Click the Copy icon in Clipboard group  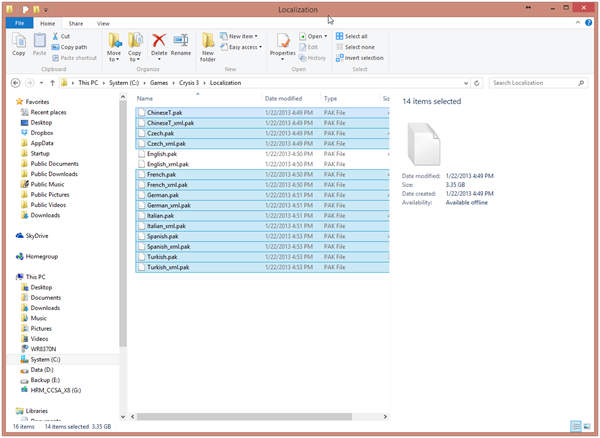coord(19,41)
